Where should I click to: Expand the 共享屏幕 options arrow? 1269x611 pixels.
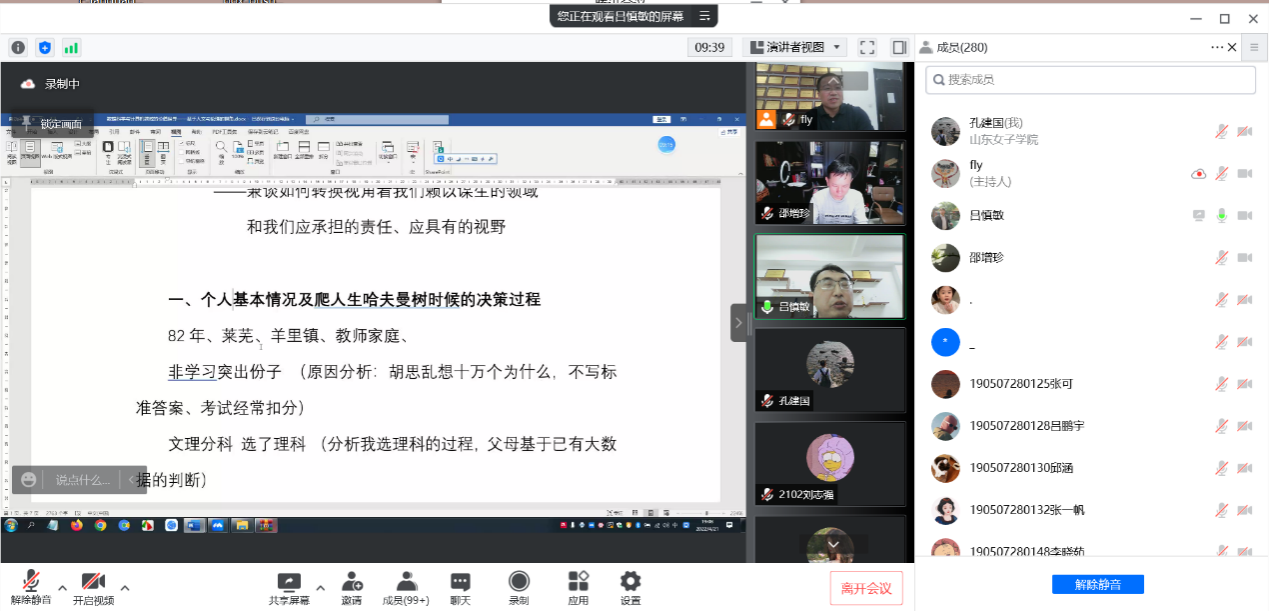(x=320, y=587)
